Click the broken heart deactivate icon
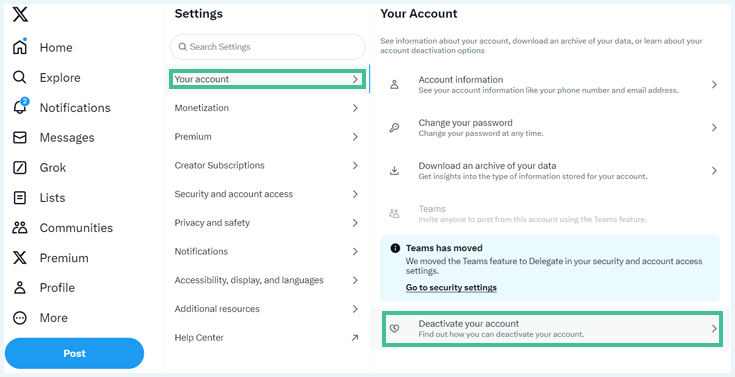 pyautogui.click(x=394, y=329)
